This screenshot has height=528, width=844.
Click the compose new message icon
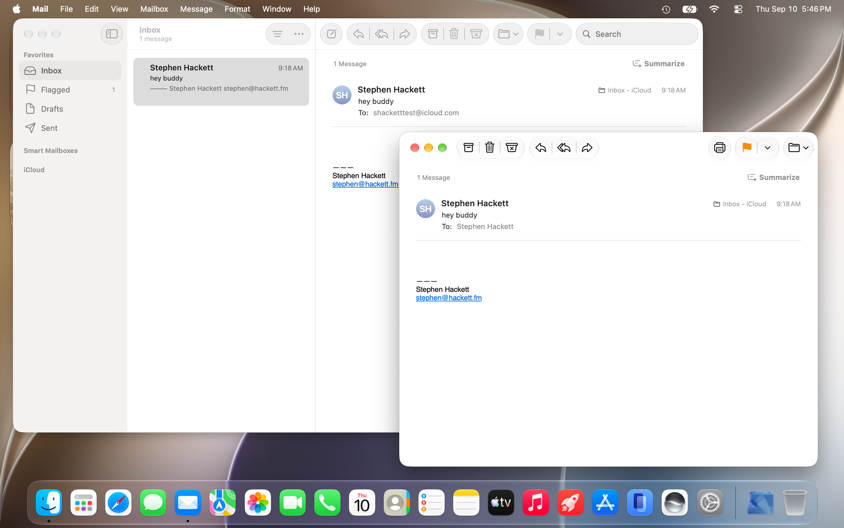tap(332, 34)
